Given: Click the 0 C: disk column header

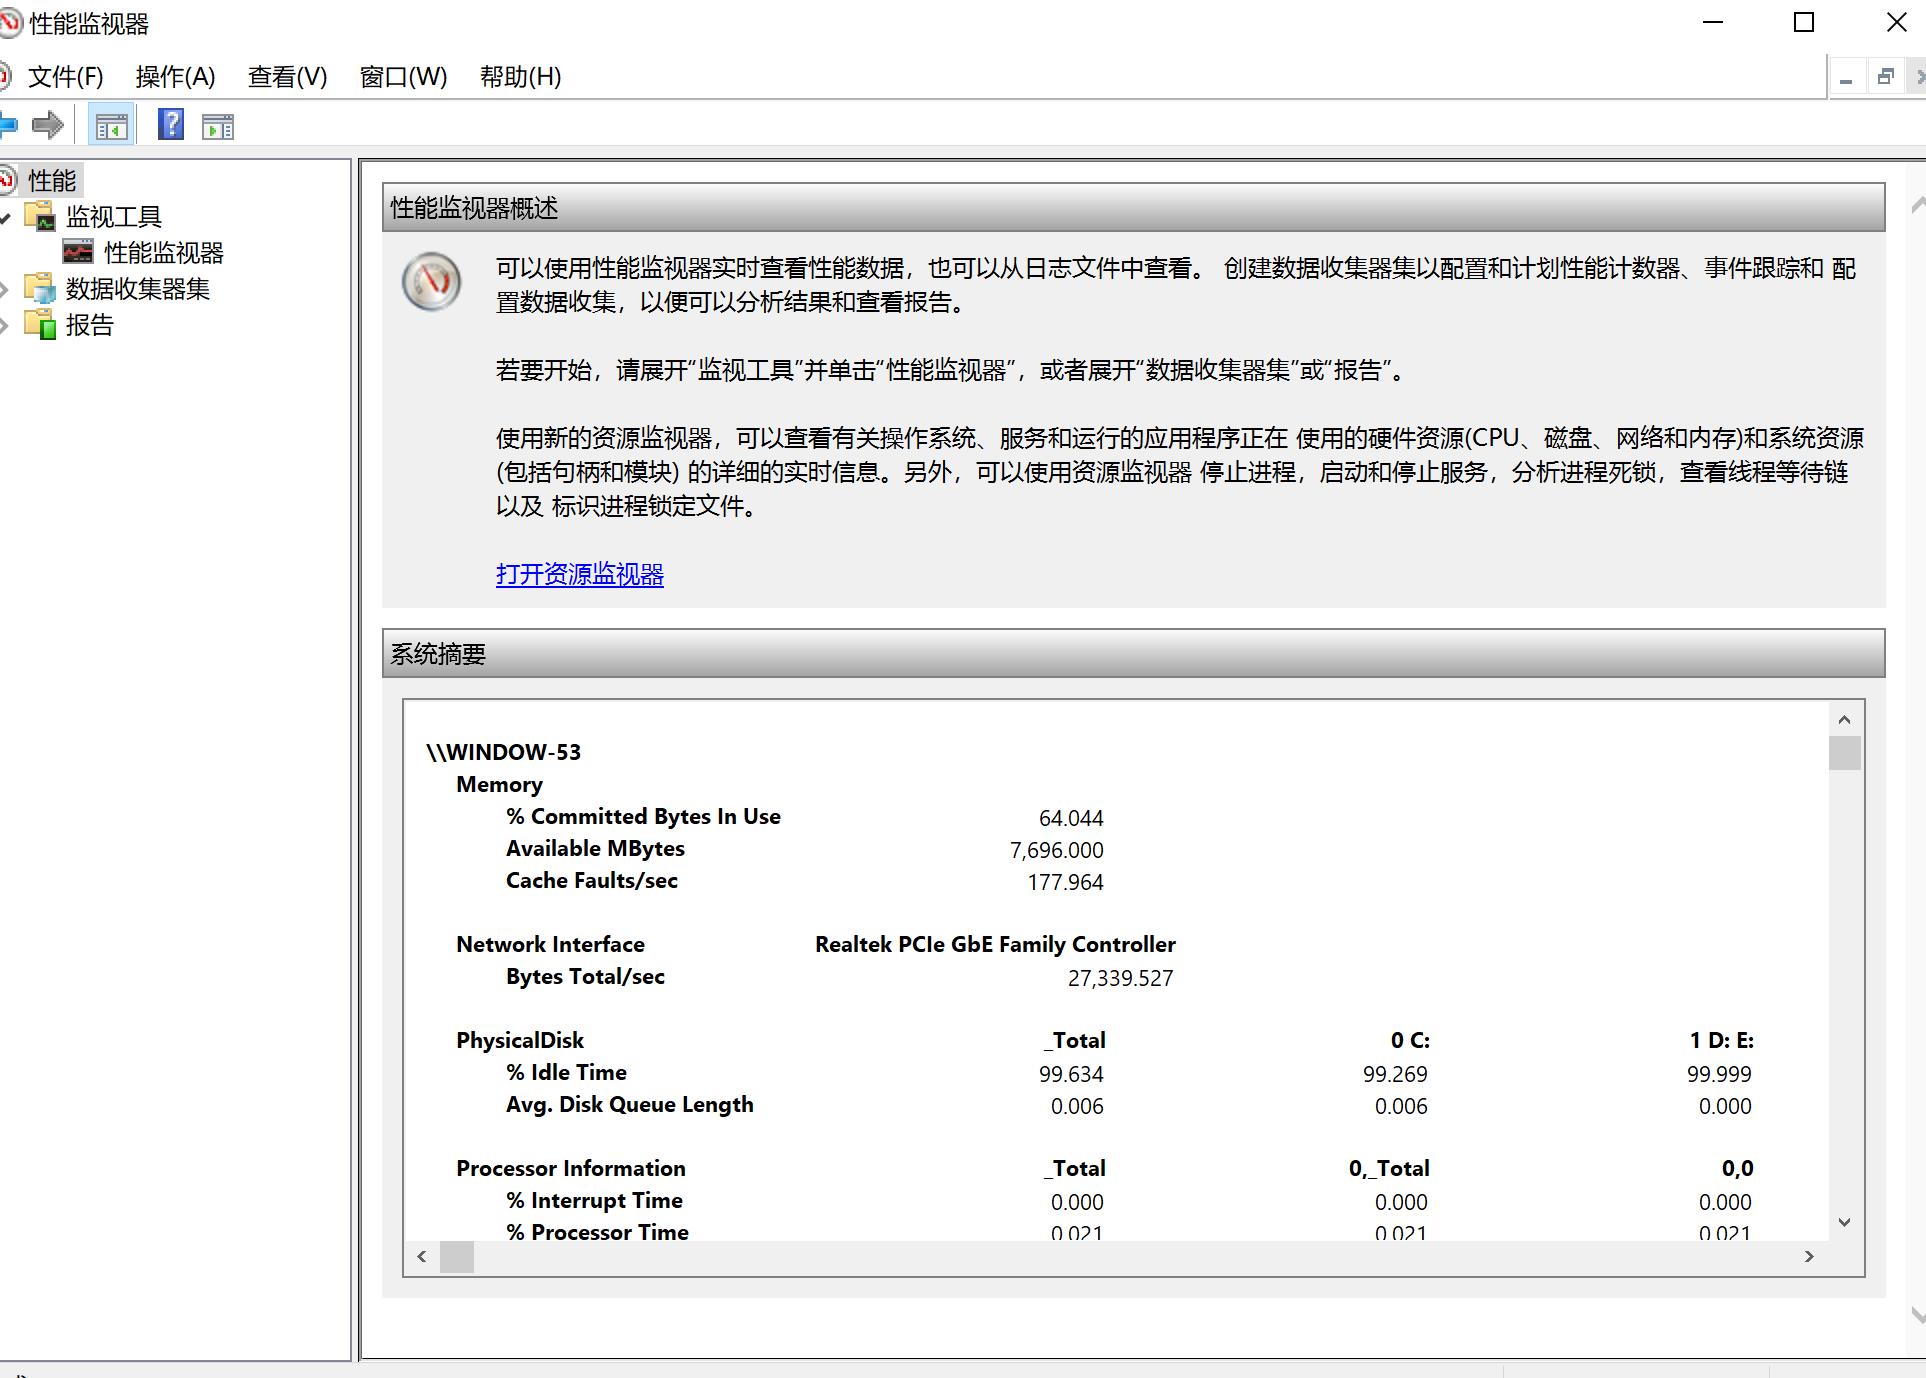Looking at the screenshot, I should 1410,1040.
